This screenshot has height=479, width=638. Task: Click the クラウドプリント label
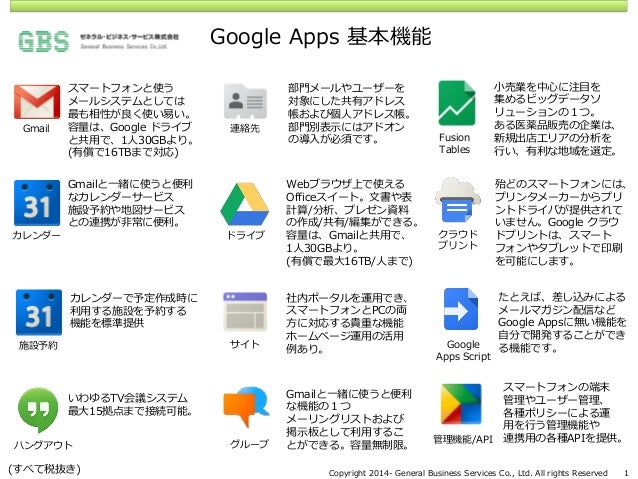pyautogui.click(x=458, y=239)
